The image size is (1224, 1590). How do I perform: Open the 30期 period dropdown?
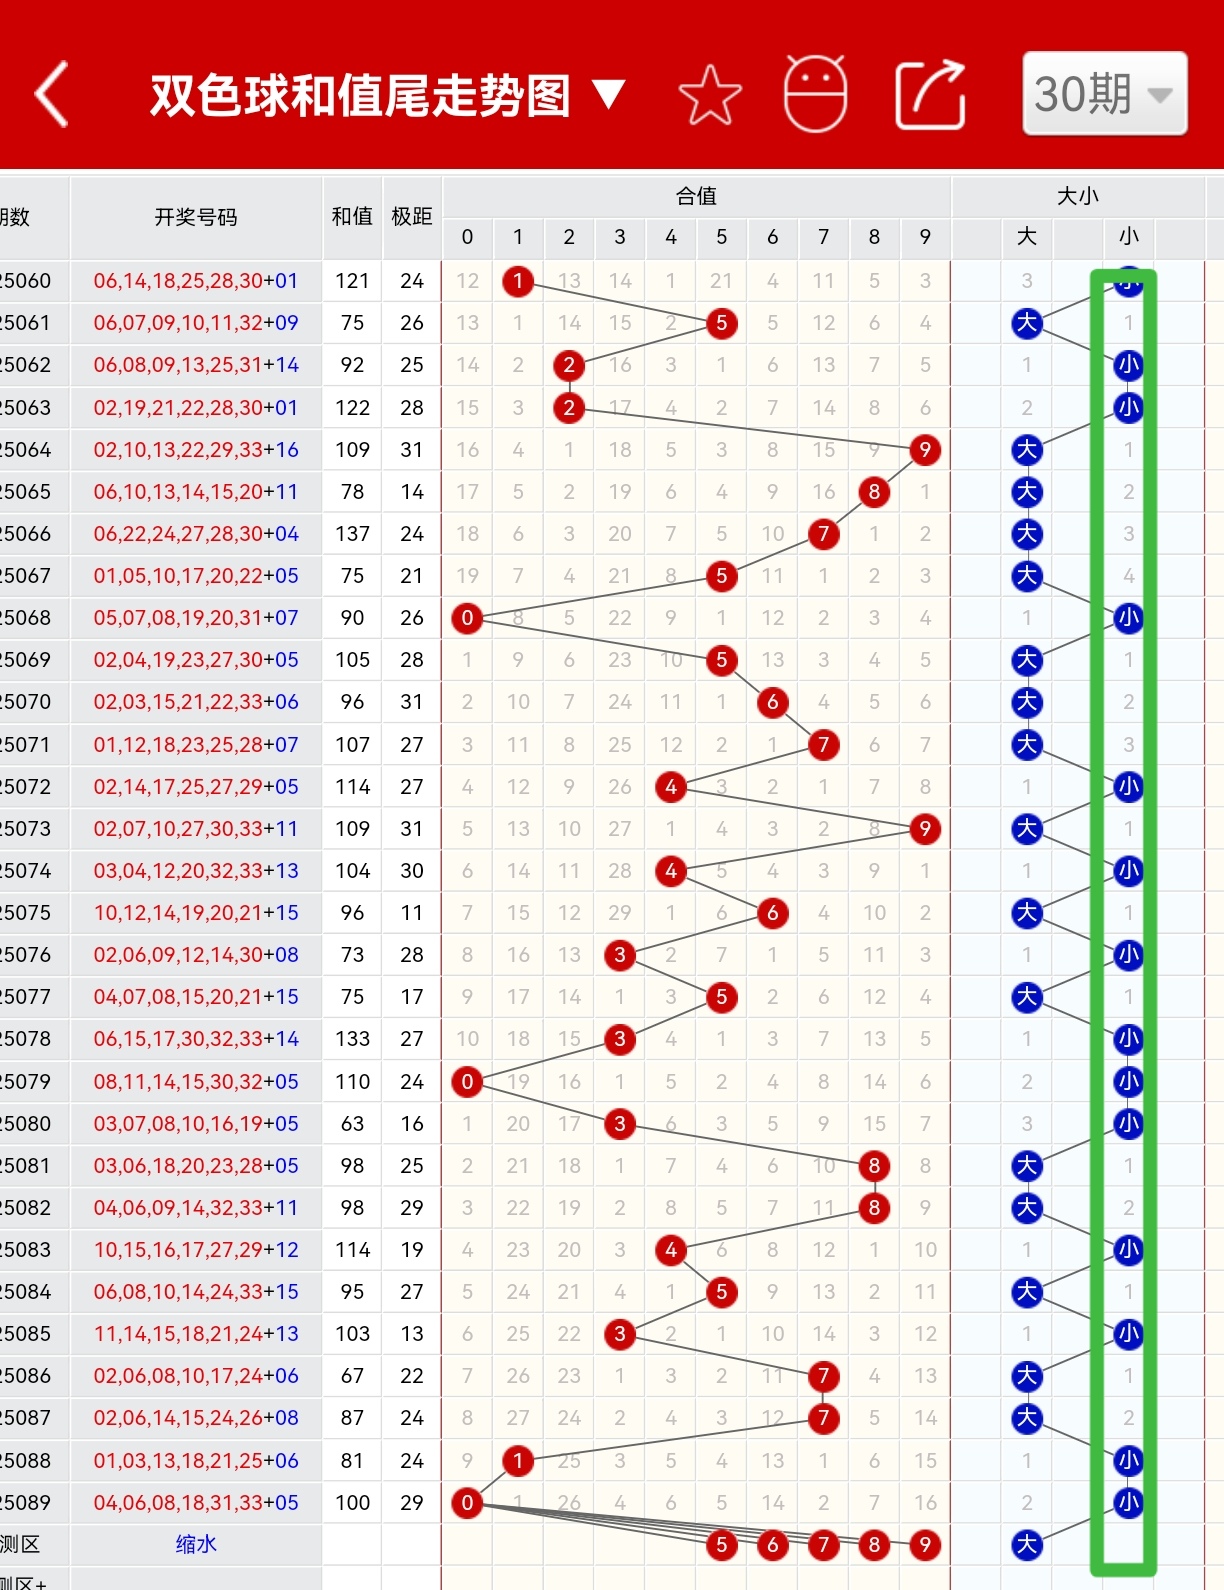(1105, 94)
